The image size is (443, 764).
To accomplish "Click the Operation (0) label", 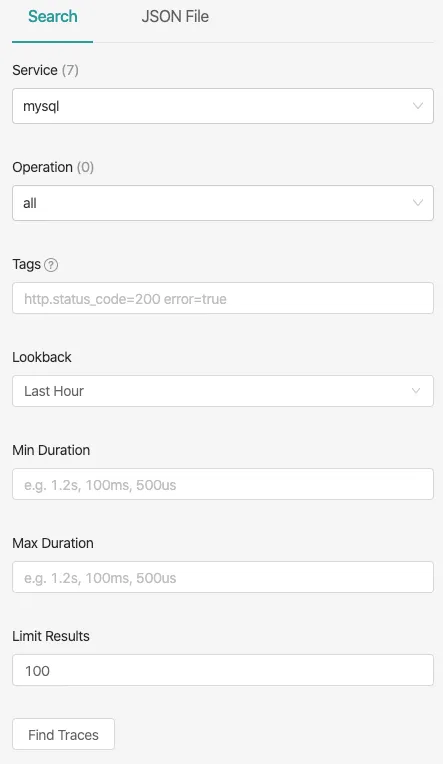I will (x=53, y=167).
